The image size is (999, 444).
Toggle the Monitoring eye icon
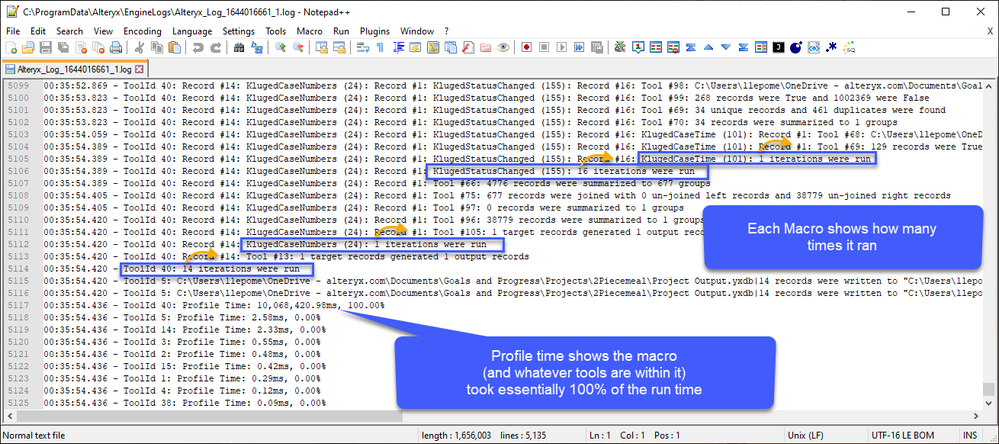[x=503, y=47]
